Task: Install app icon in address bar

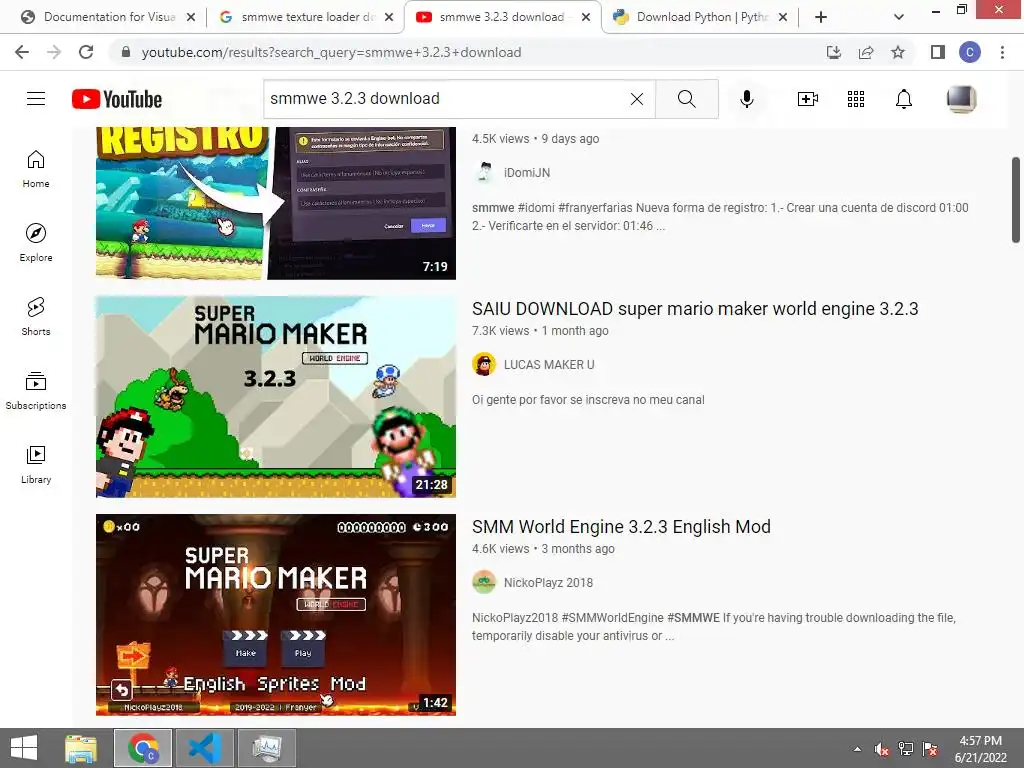Action: (x=833, y=52)
